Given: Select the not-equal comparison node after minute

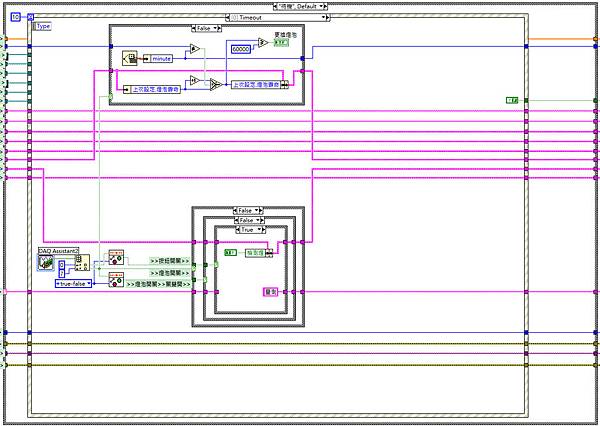Looking at the screenshot, I should click(195, 49).
